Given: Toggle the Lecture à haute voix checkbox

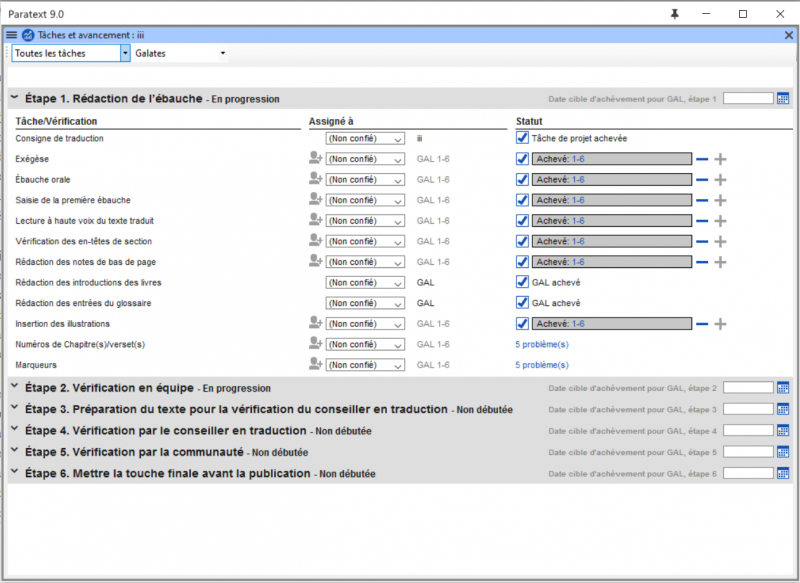Looking at the screenshot, I should (x=522, y=220).
